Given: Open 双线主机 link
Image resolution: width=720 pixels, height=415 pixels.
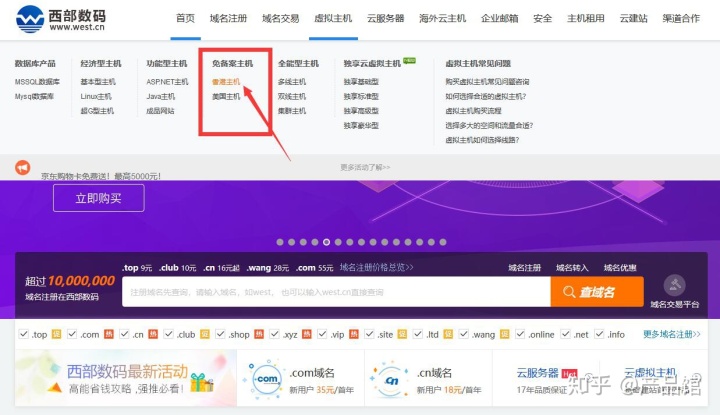Looking at the screenshot, I should pos(292,96).
